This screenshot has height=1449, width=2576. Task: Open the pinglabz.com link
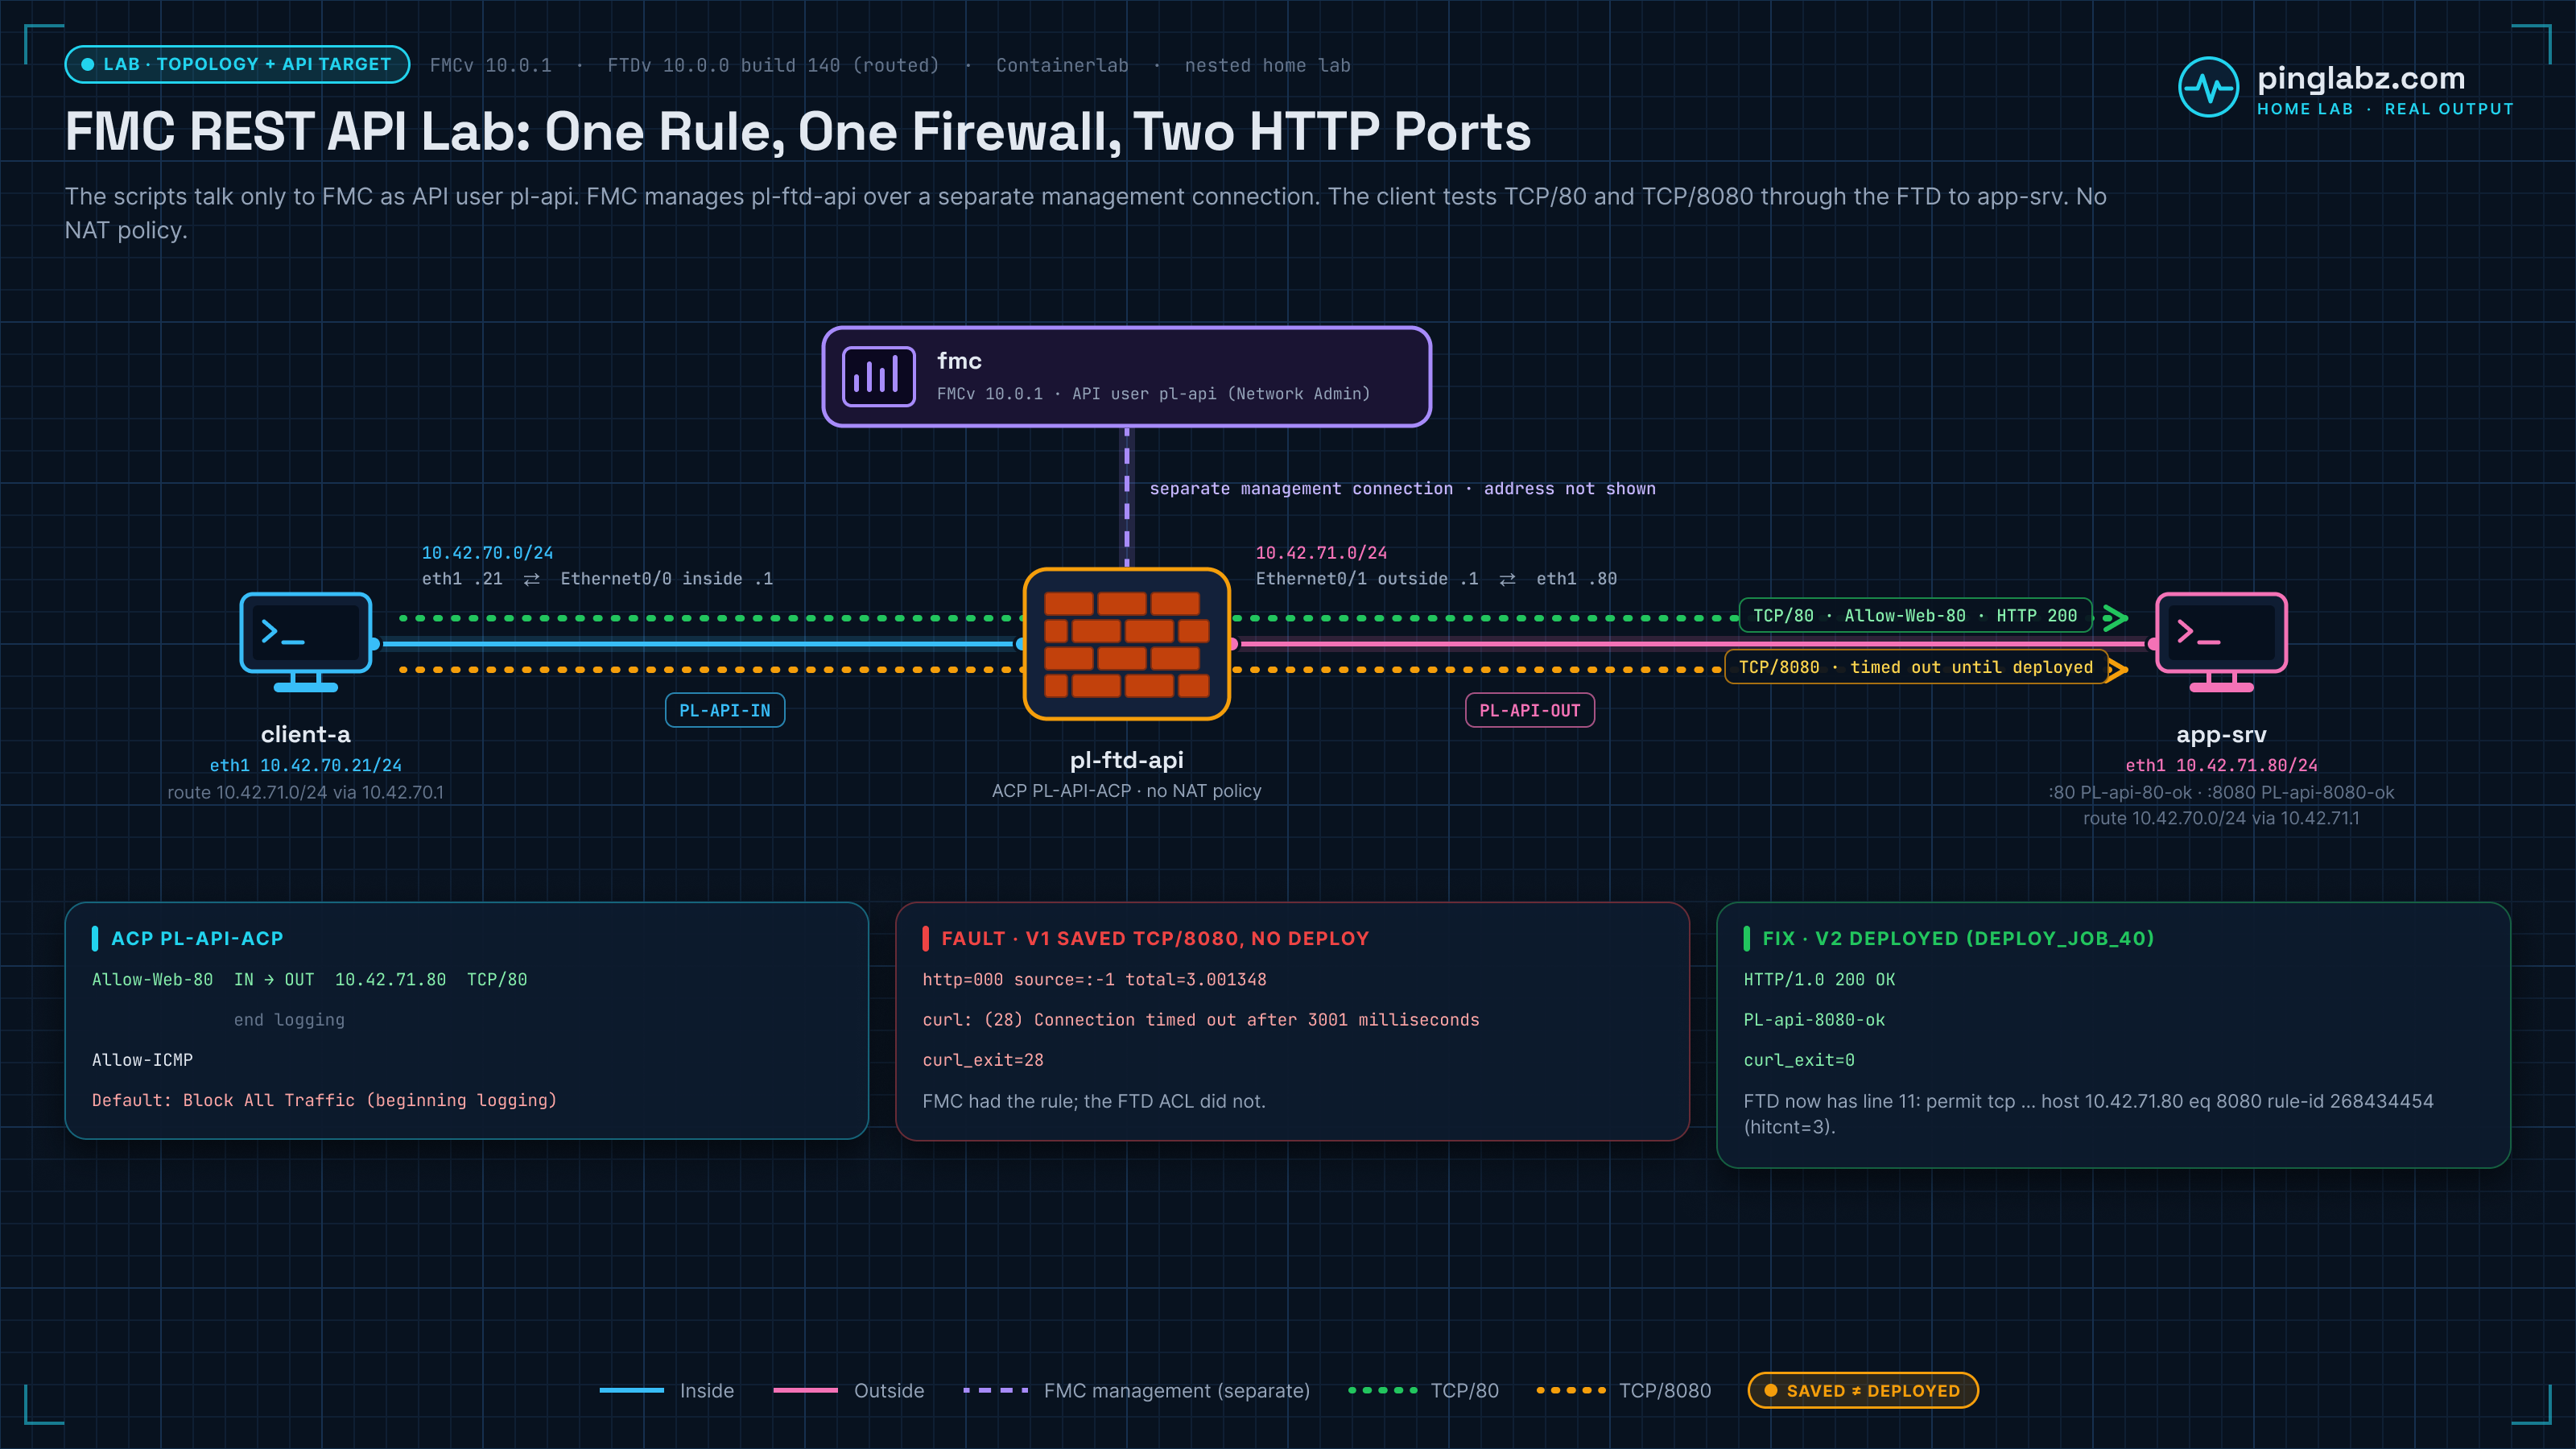pyautogui.click(x=2361, y=78)
